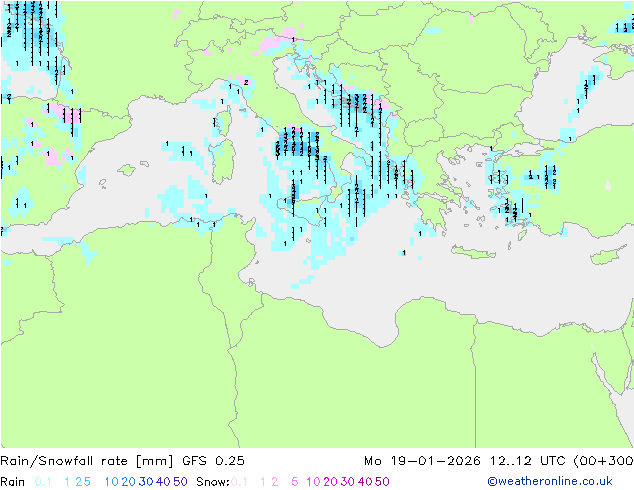Click the island of Corsica on the map
Image resolution: width=634 pixels, height=490 pixels.
pos(225,122)
